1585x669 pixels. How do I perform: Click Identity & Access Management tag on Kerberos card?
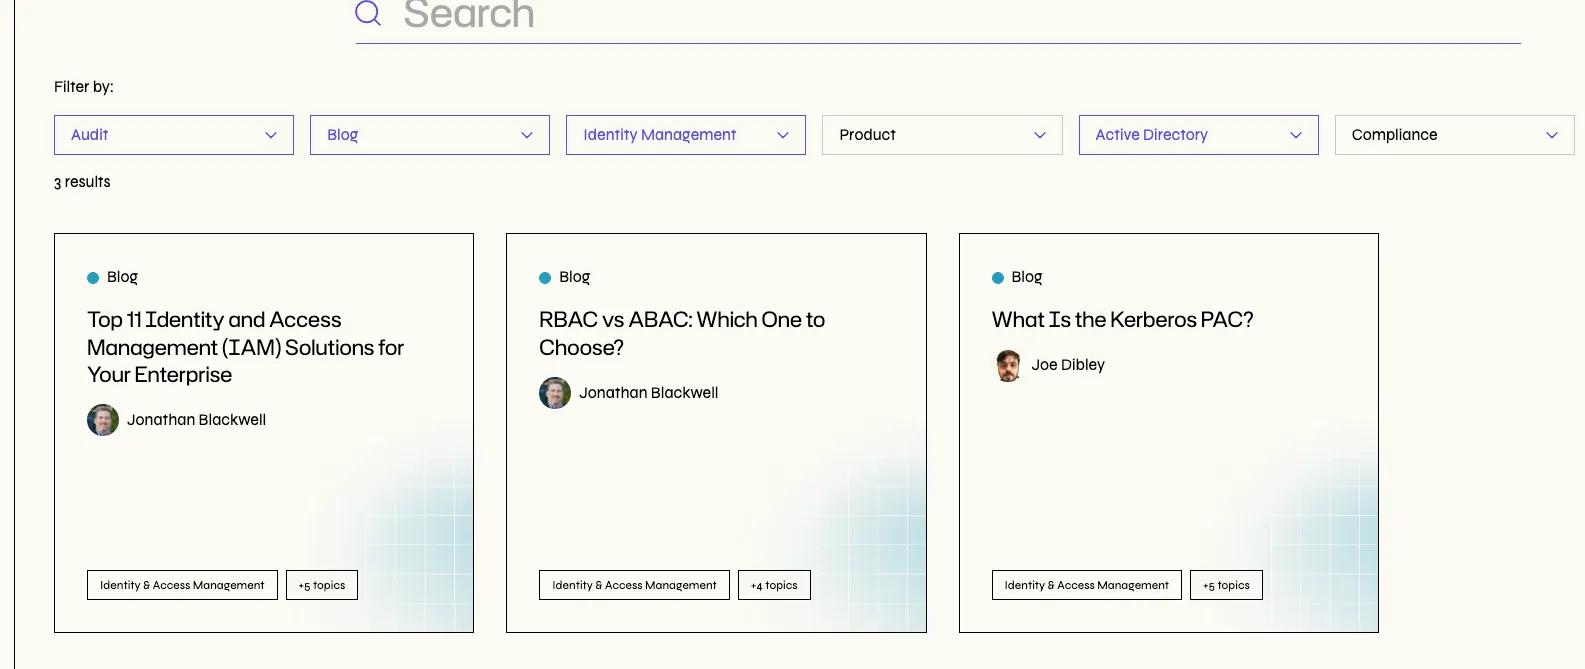click(x=1086, y=585)
